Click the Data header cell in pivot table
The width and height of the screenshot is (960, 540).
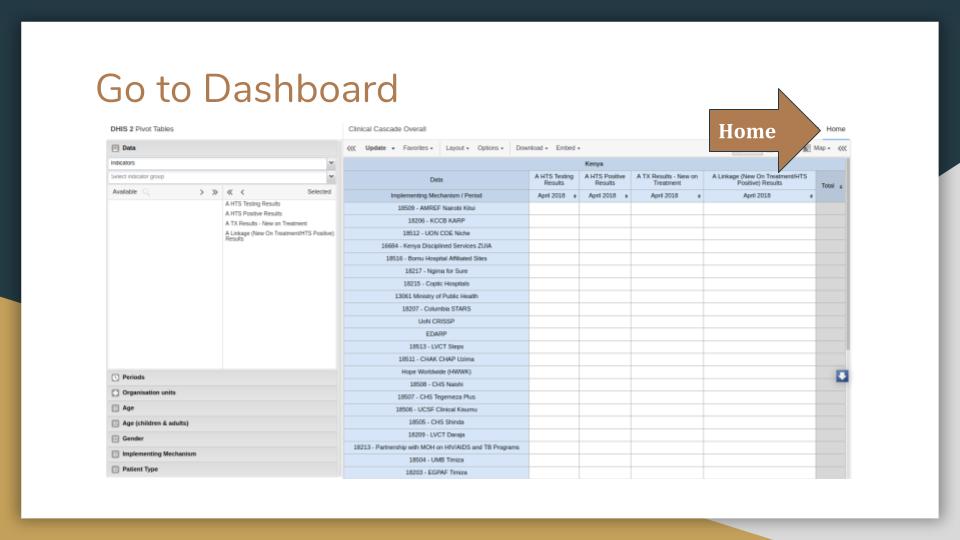pyautogui.click(x=437, y=179)
